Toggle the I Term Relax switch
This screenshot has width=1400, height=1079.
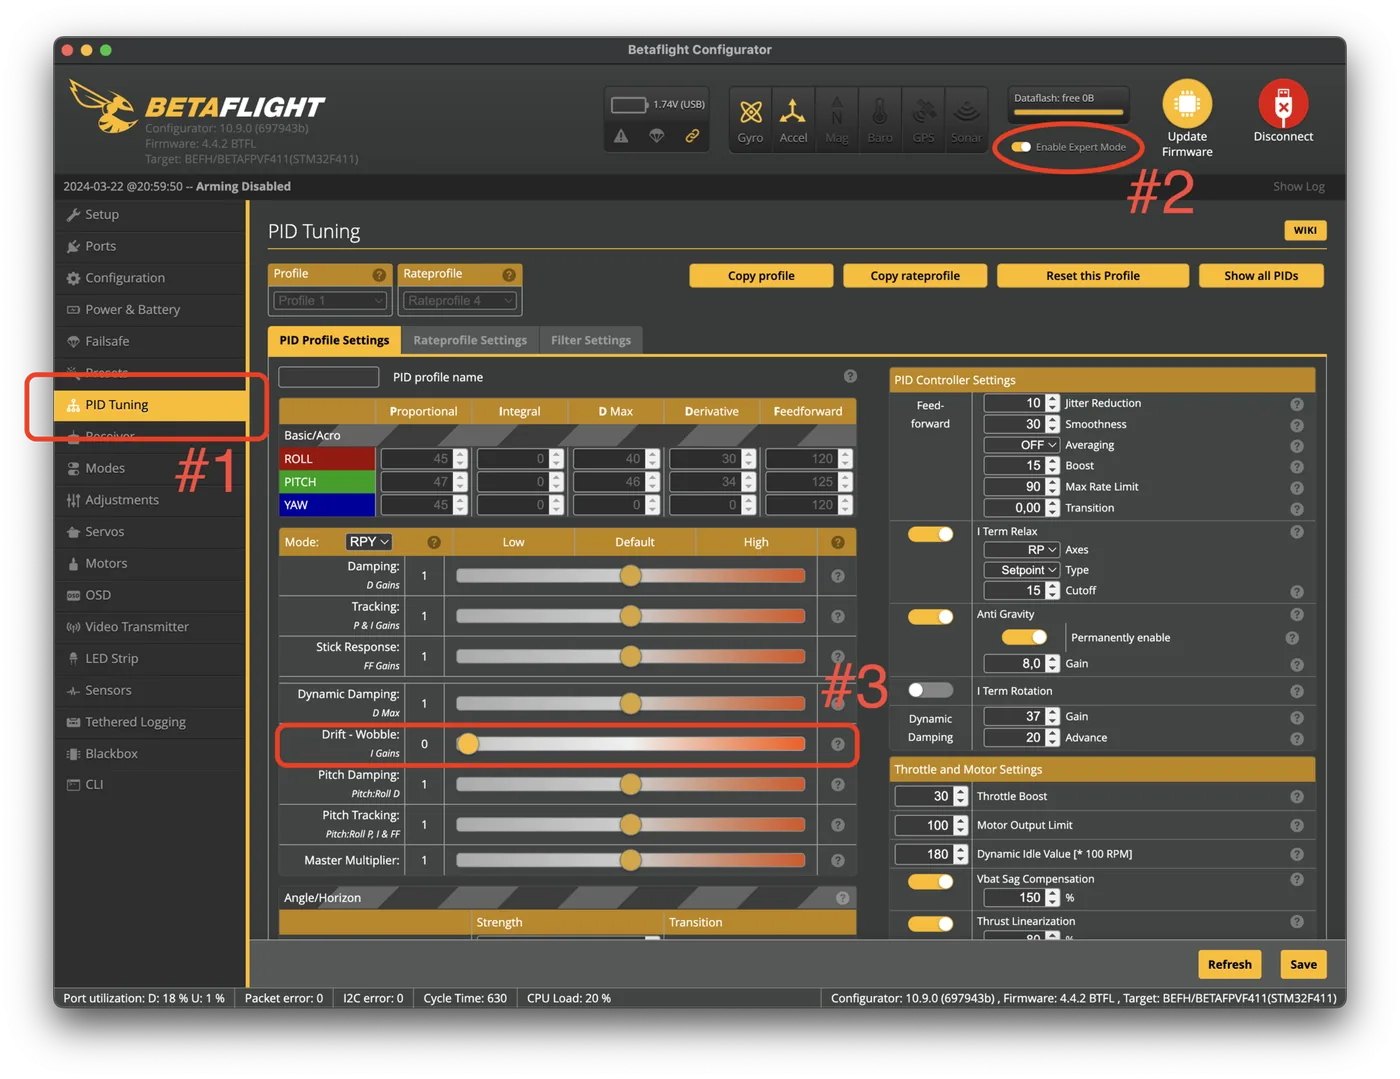(930, 534)
